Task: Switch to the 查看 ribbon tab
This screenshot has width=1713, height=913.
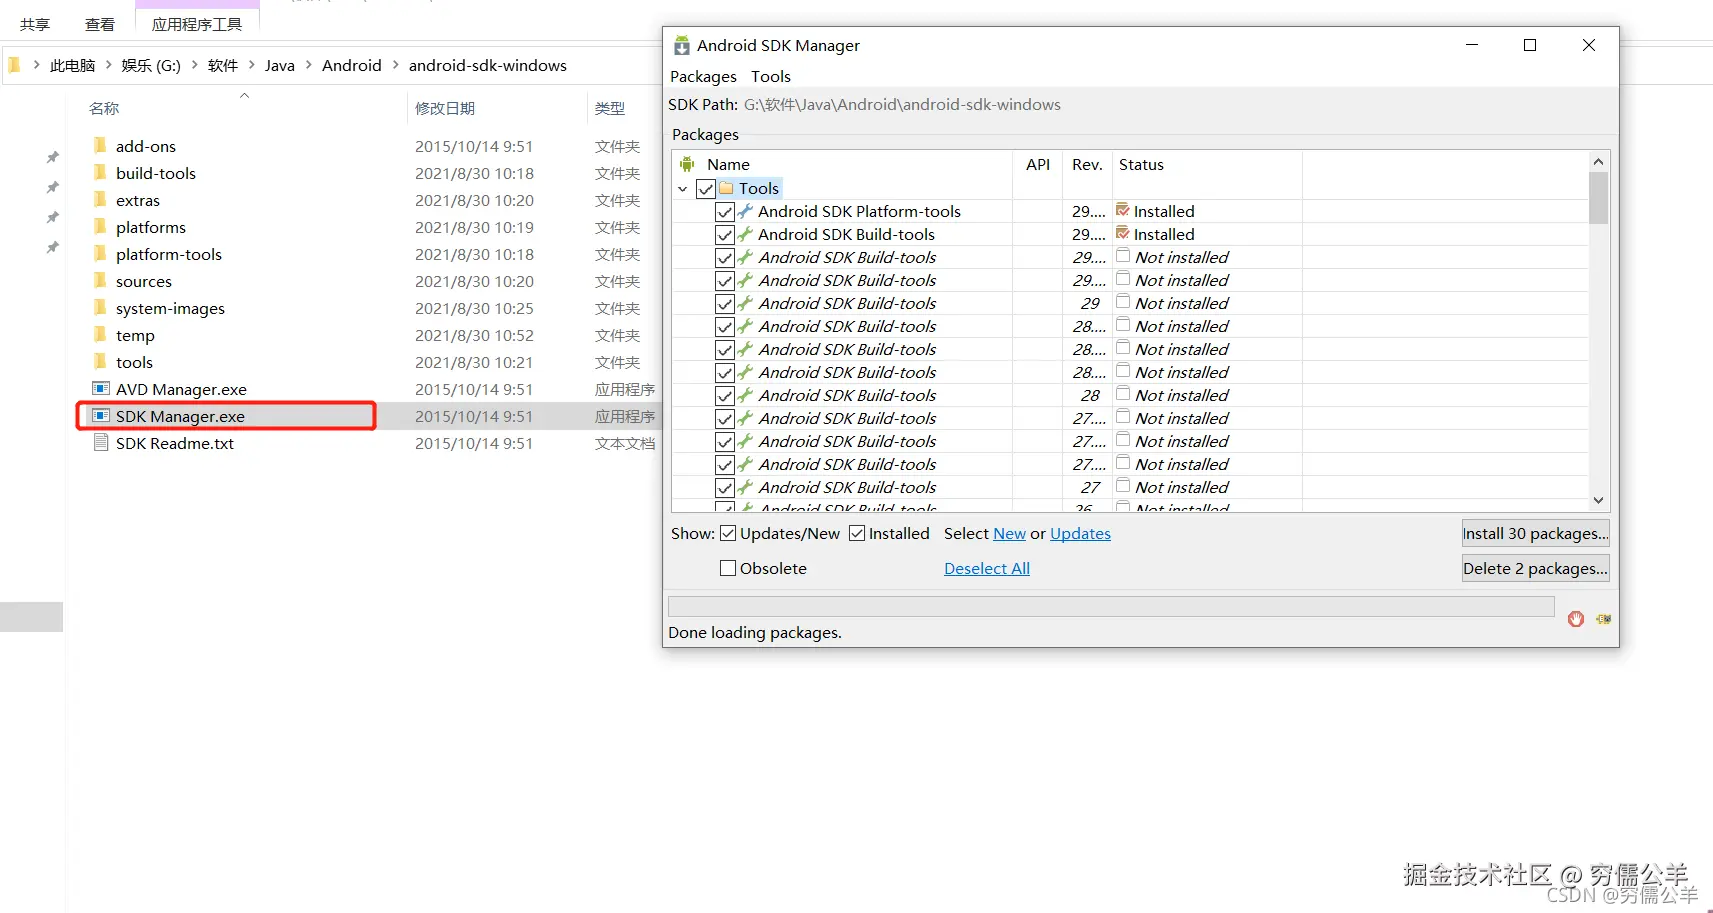Action: (100, 24)
